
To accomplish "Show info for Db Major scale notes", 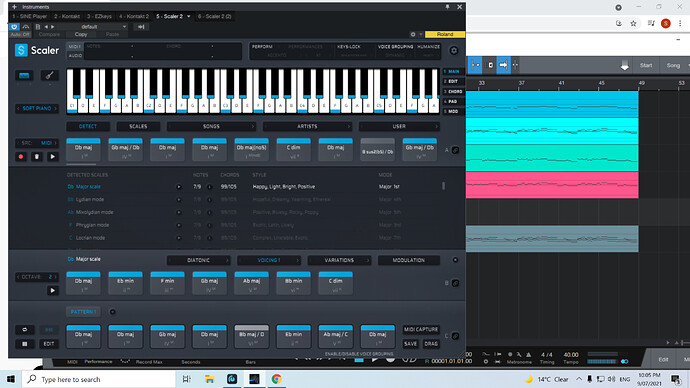I will coord(209,187).
